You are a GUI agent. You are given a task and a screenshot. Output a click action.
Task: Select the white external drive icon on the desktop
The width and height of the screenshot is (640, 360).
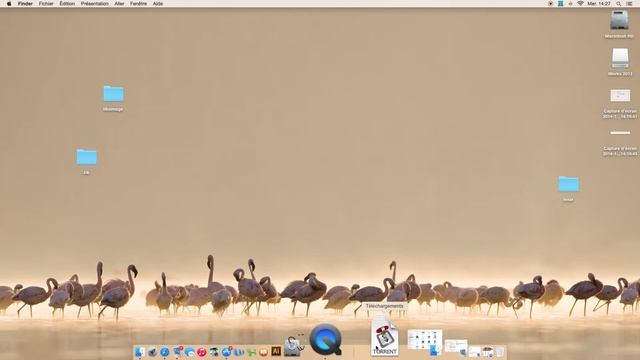(x=620, y=58)
